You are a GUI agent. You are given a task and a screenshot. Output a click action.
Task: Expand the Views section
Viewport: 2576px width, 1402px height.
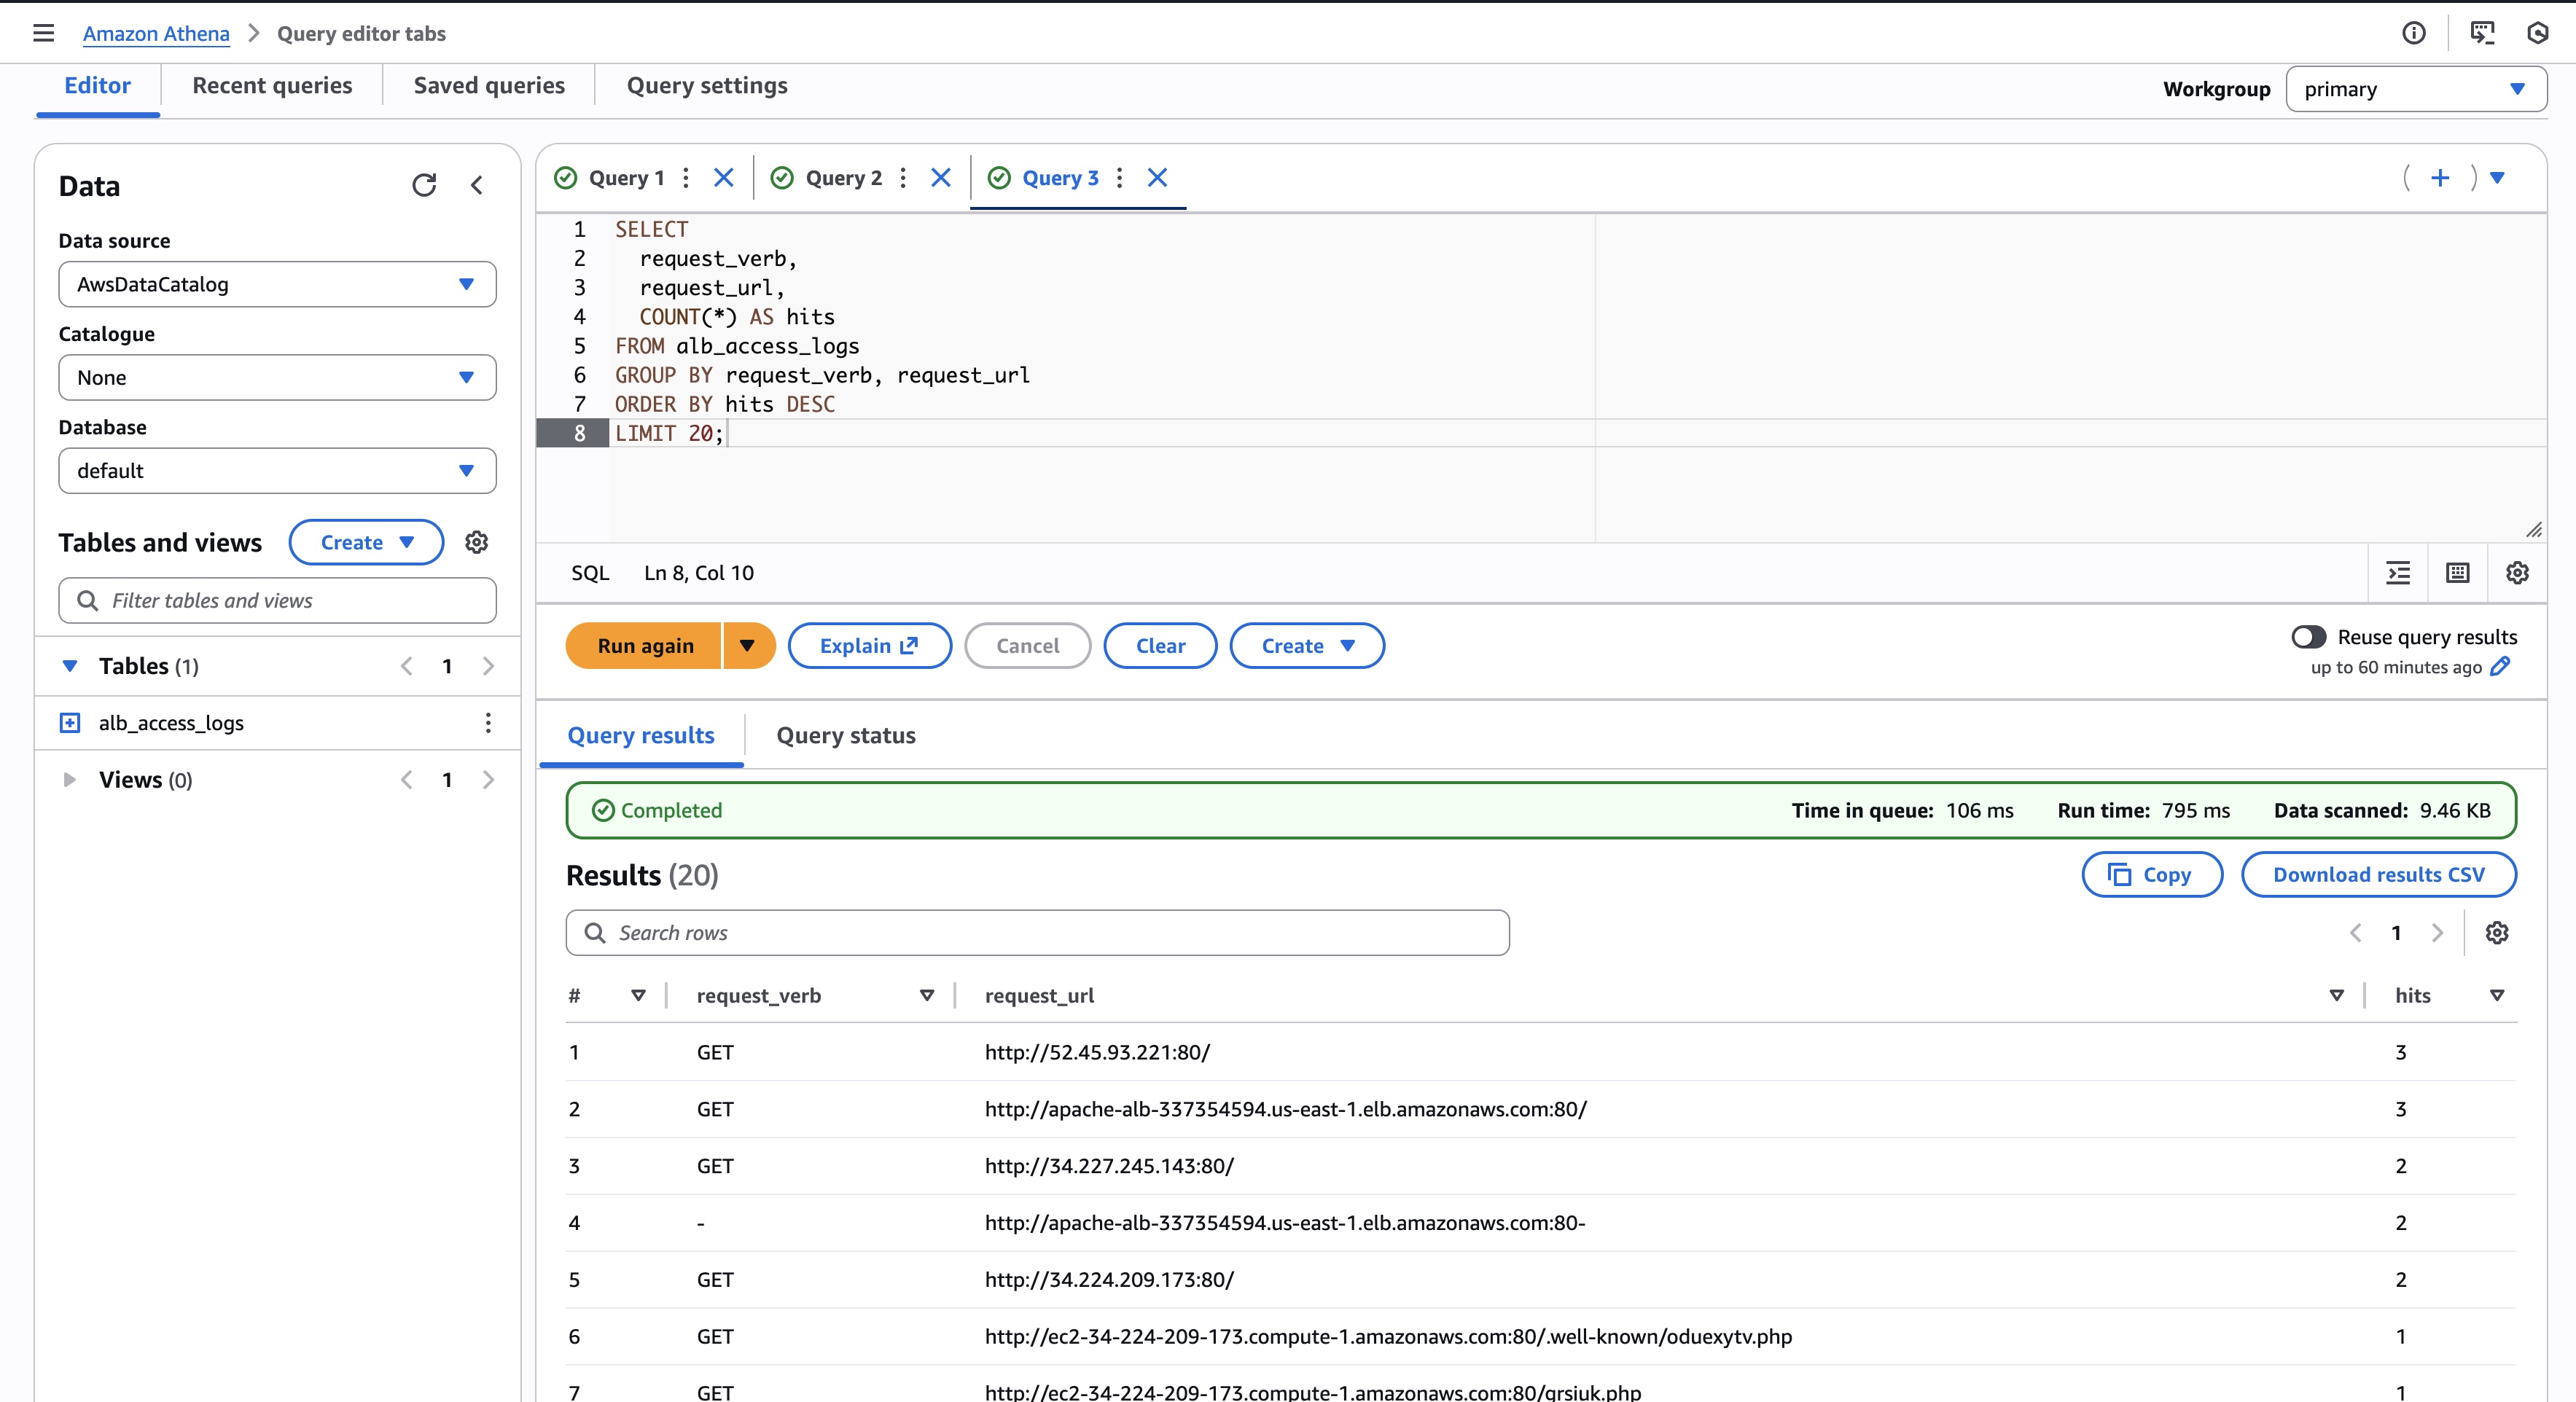click(69, 780)
